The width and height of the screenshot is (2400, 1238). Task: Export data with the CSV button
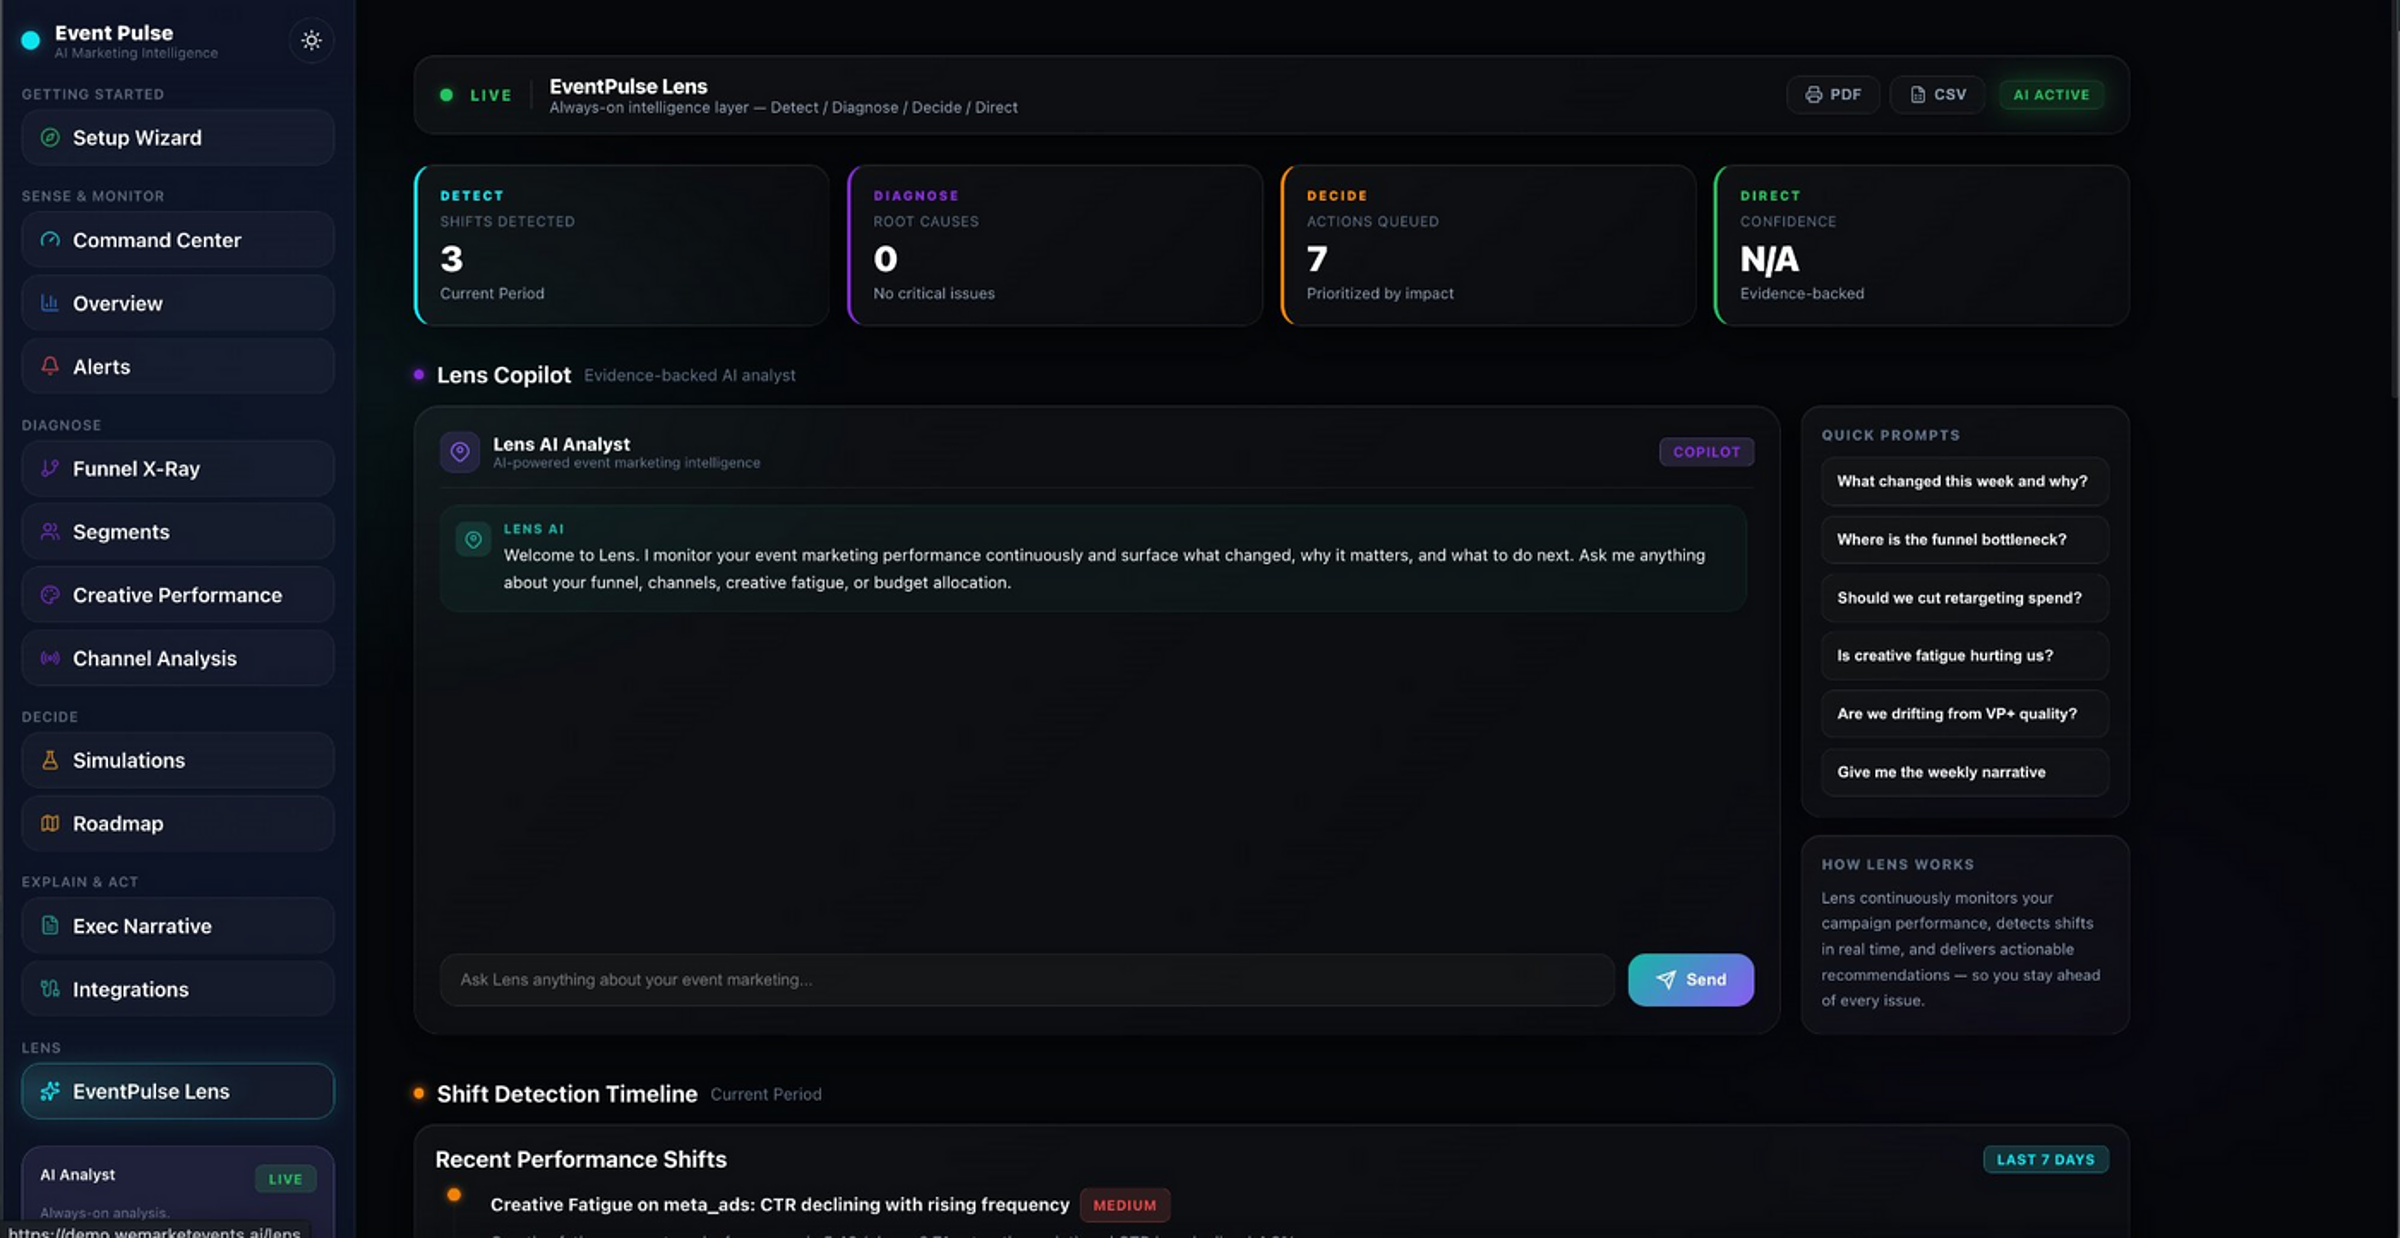[1937, 95]
